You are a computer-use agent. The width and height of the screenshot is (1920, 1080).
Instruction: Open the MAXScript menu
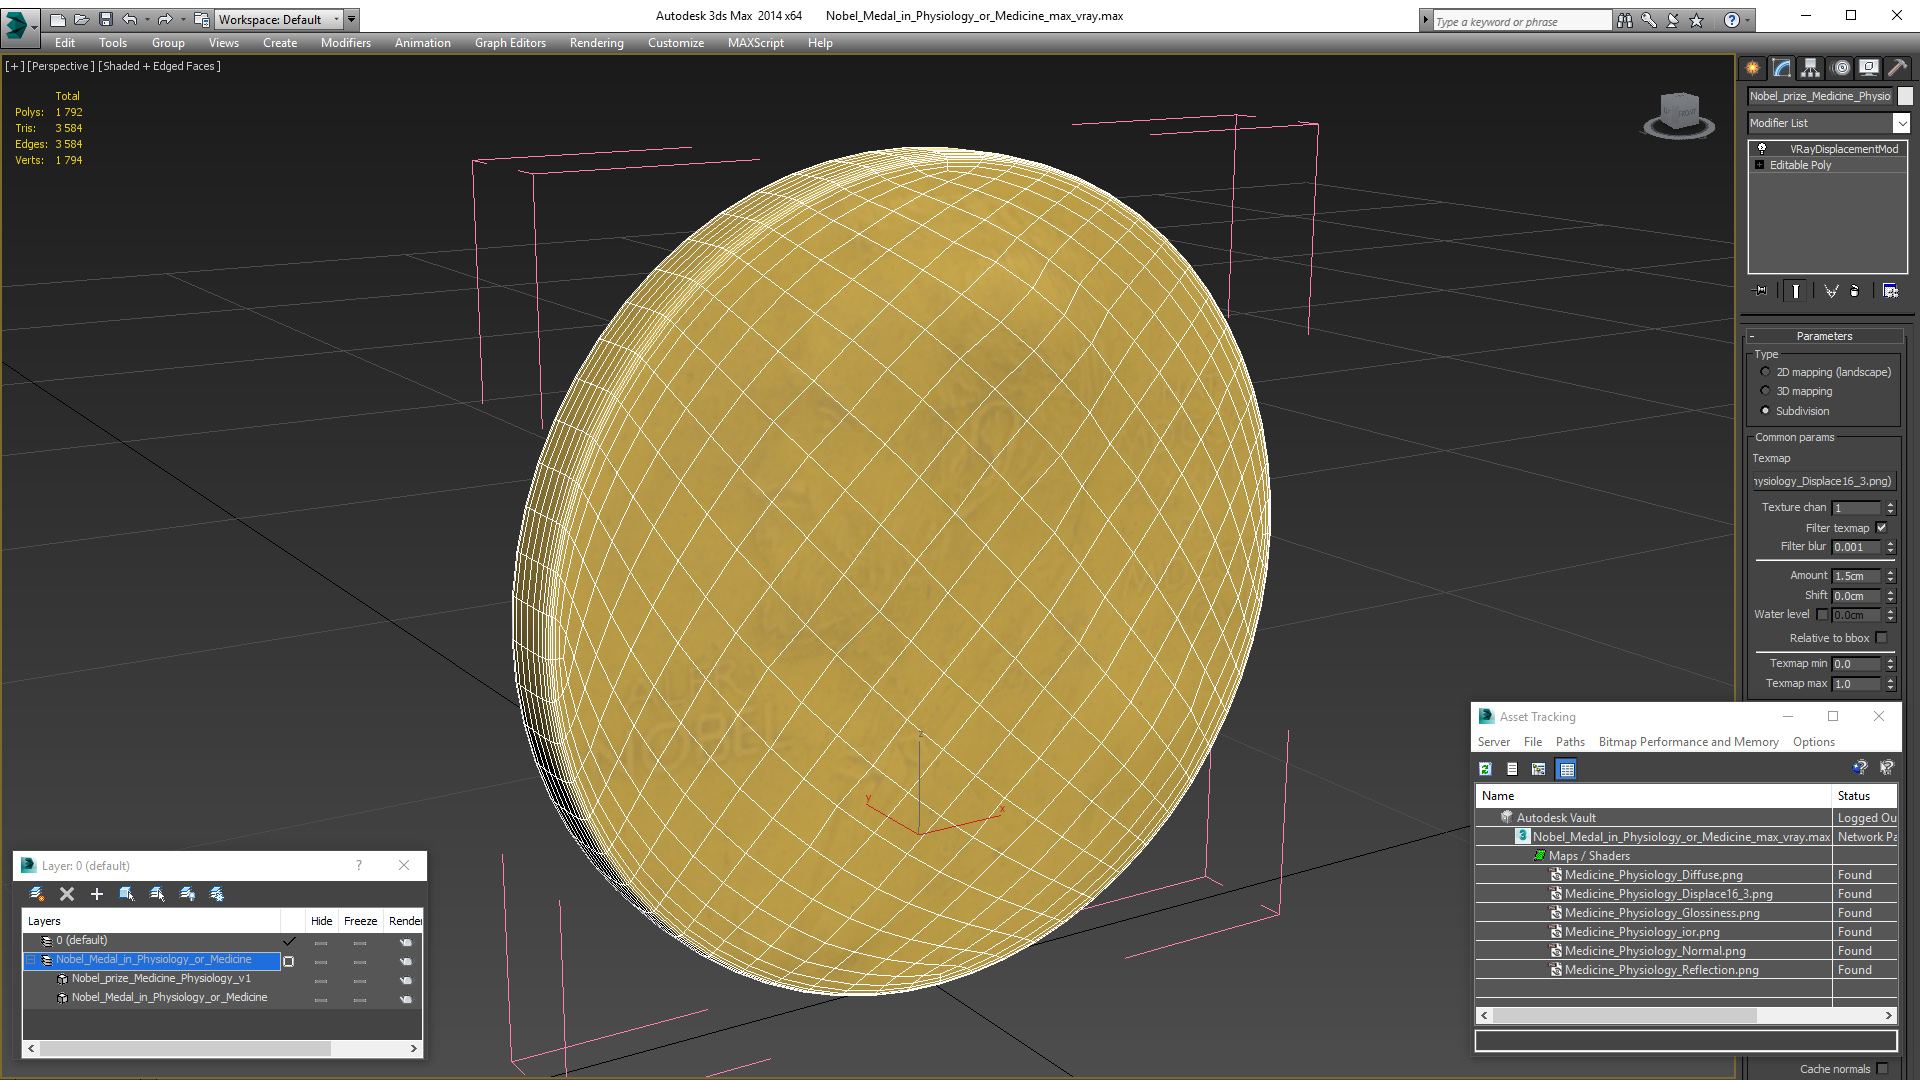755,43
